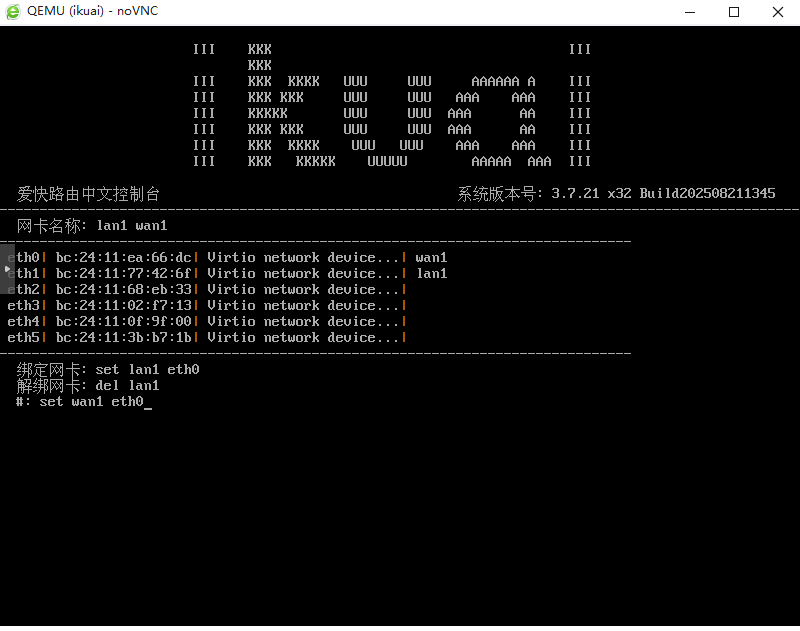
Task: Click the lan1 binding label on eth1 row
Action: [432, 273]
